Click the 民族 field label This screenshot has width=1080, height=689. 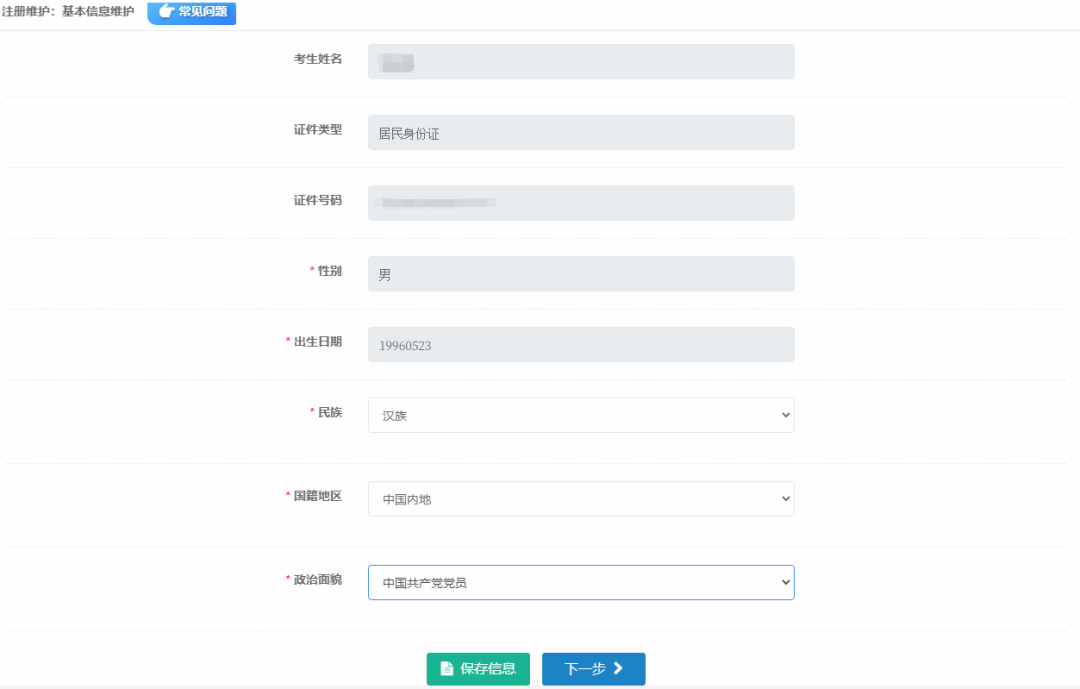point(329,412)
